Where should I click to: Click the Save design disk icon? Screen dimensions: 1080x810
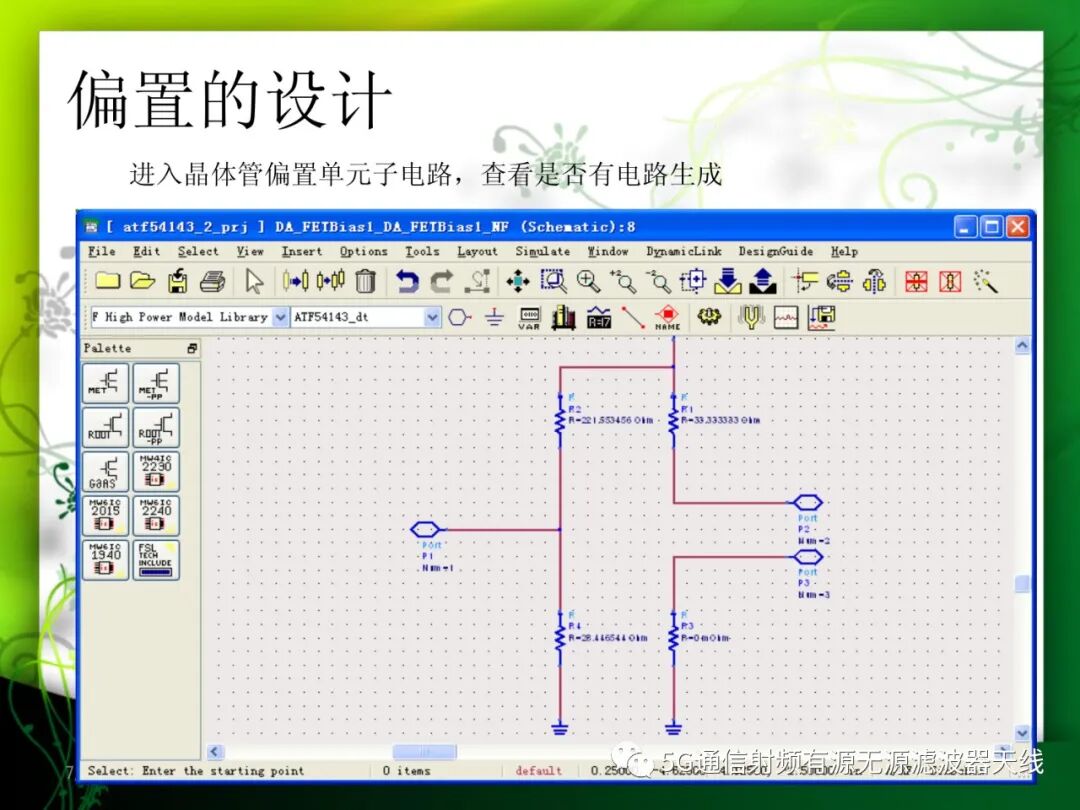178,281
